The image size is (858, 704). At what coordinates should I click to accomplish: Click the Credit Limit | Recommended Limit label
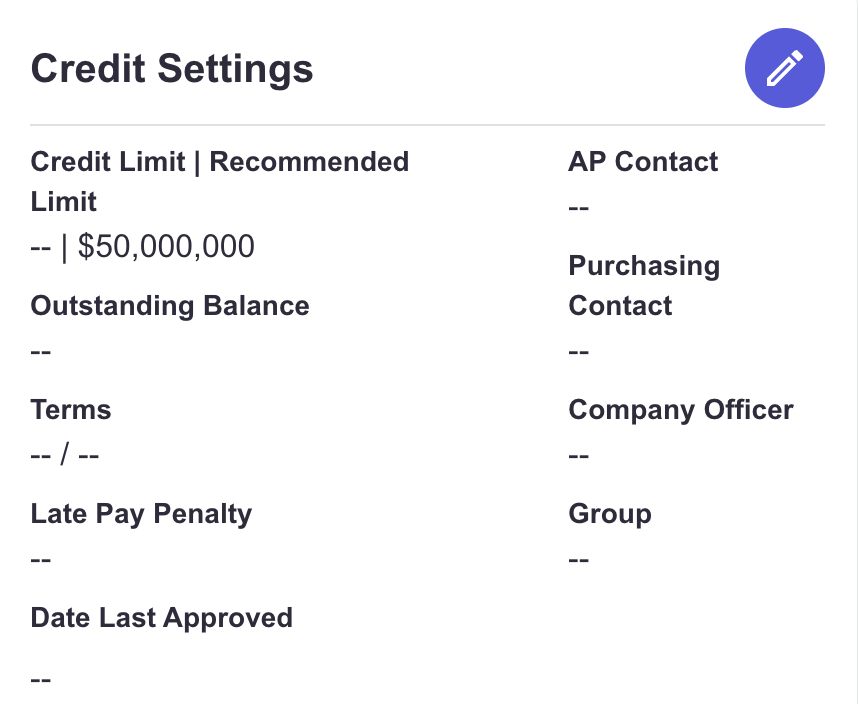pos(219,182)
